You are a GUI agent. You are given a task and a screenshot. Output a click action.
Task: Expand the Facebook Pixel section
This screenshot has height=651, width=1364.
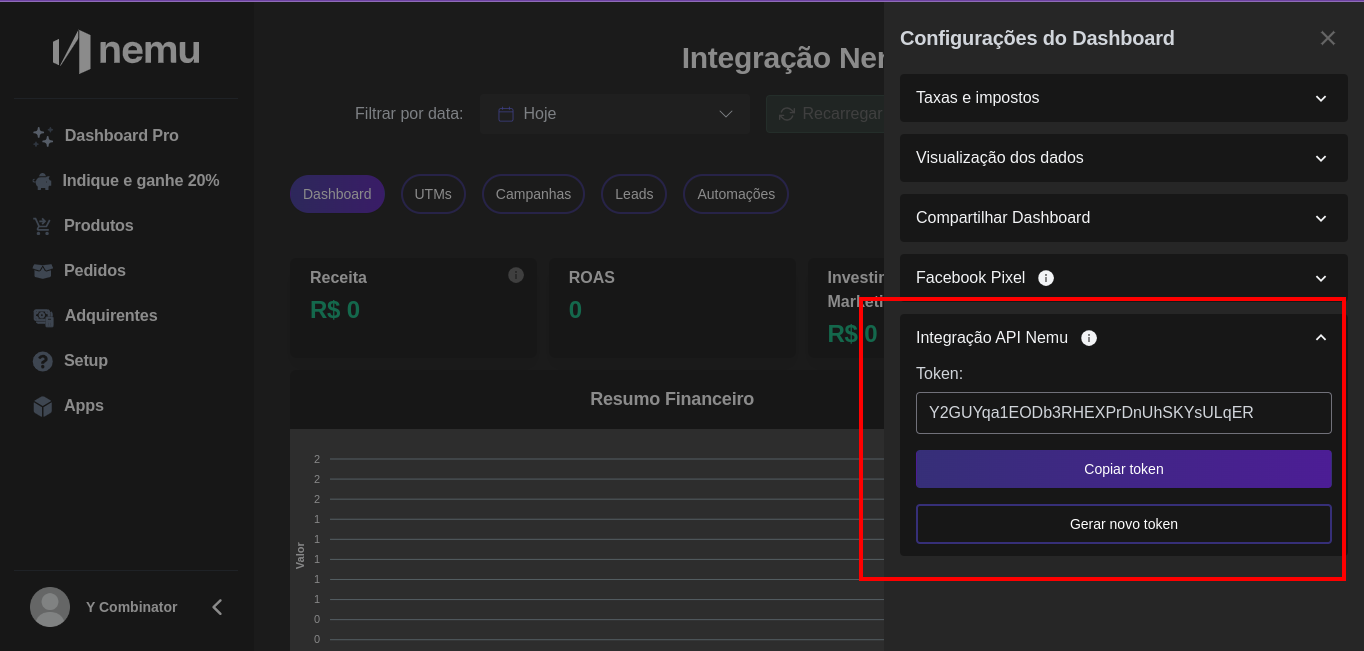pyautogui.click(x=1124, y=278)
